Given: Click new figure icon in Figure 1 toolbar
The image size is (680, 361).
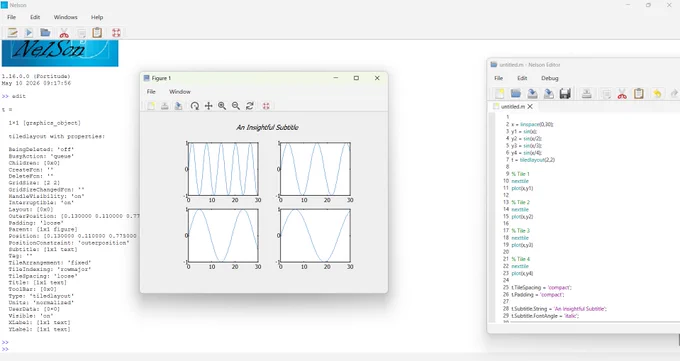Looking at the screenshot, I should 151,106.
